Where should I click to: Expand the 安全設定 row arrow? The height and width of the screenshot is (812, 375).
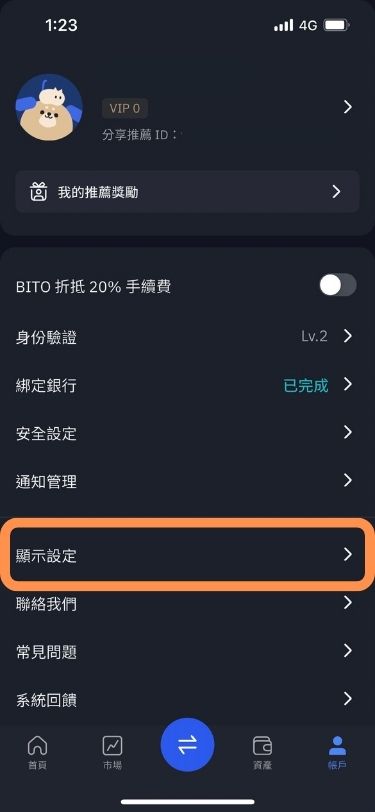348,432
